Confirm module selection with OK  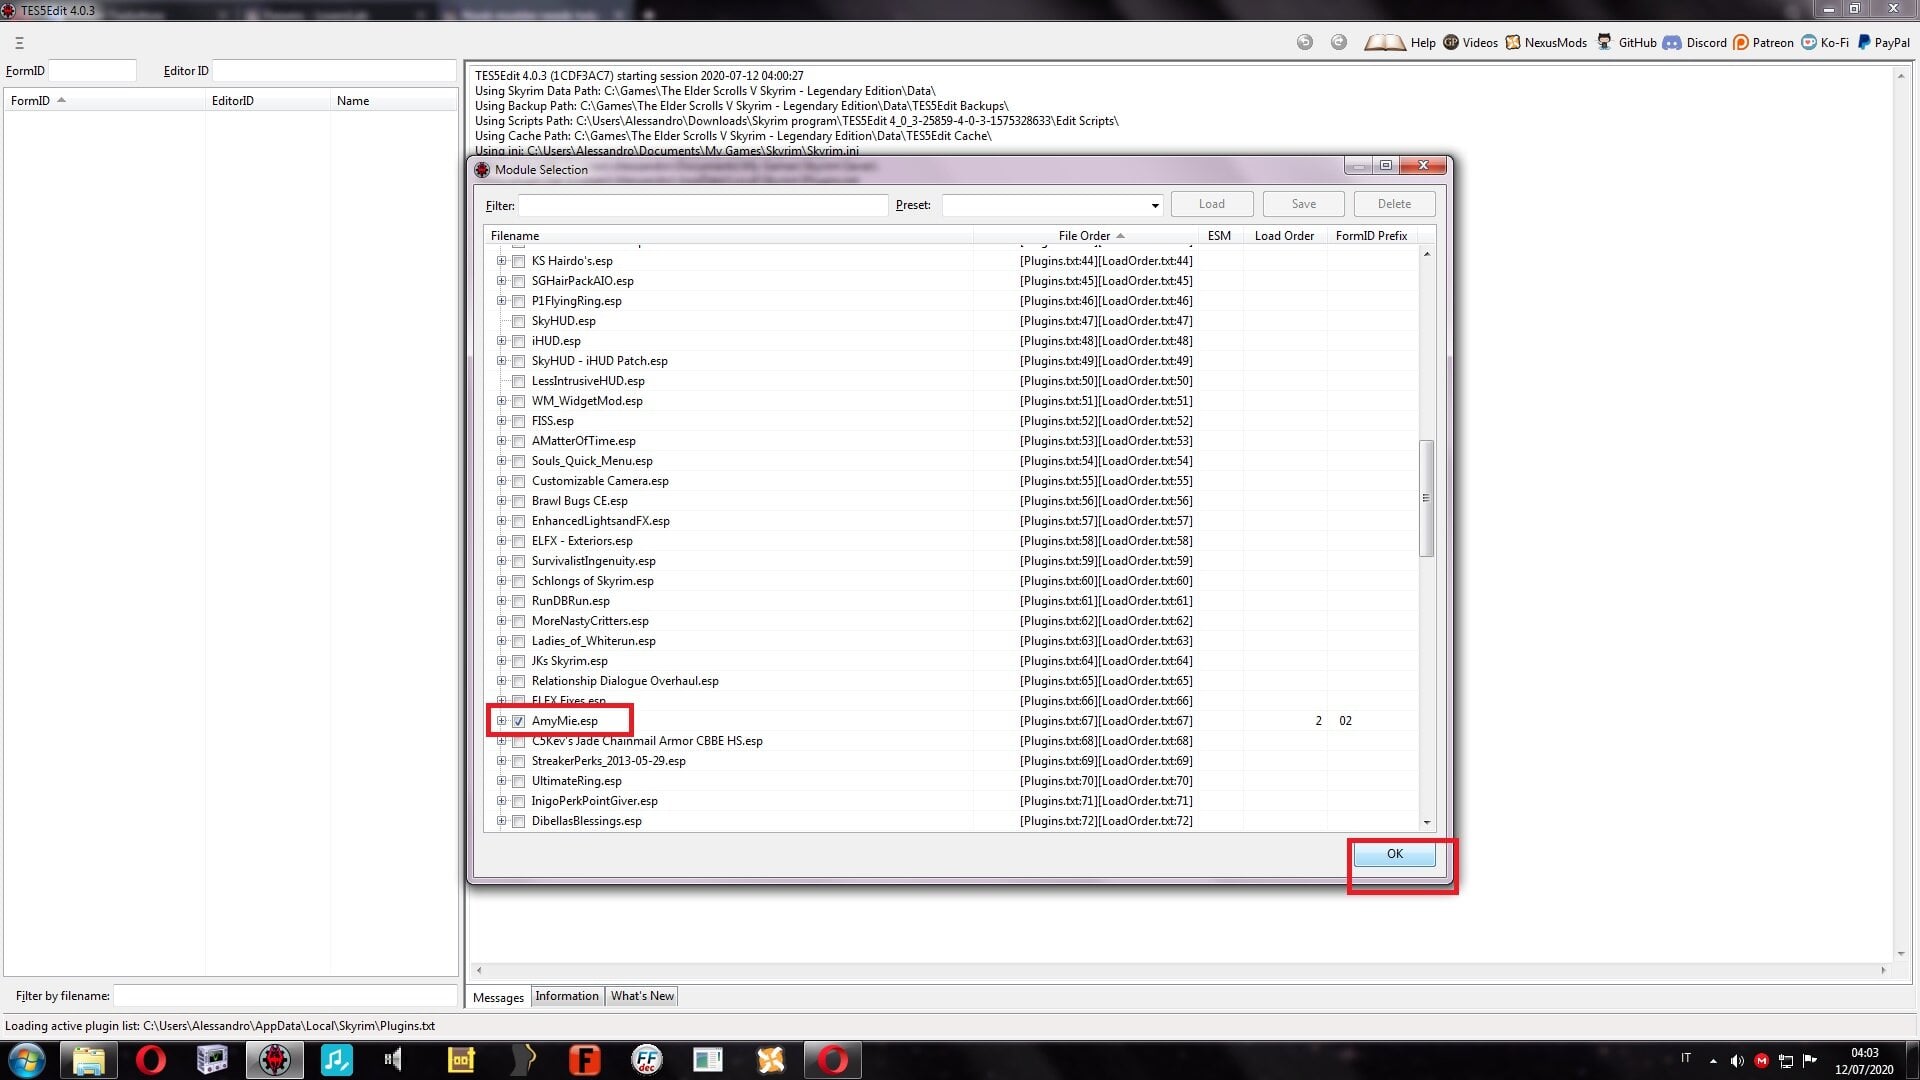[1395, 854]
